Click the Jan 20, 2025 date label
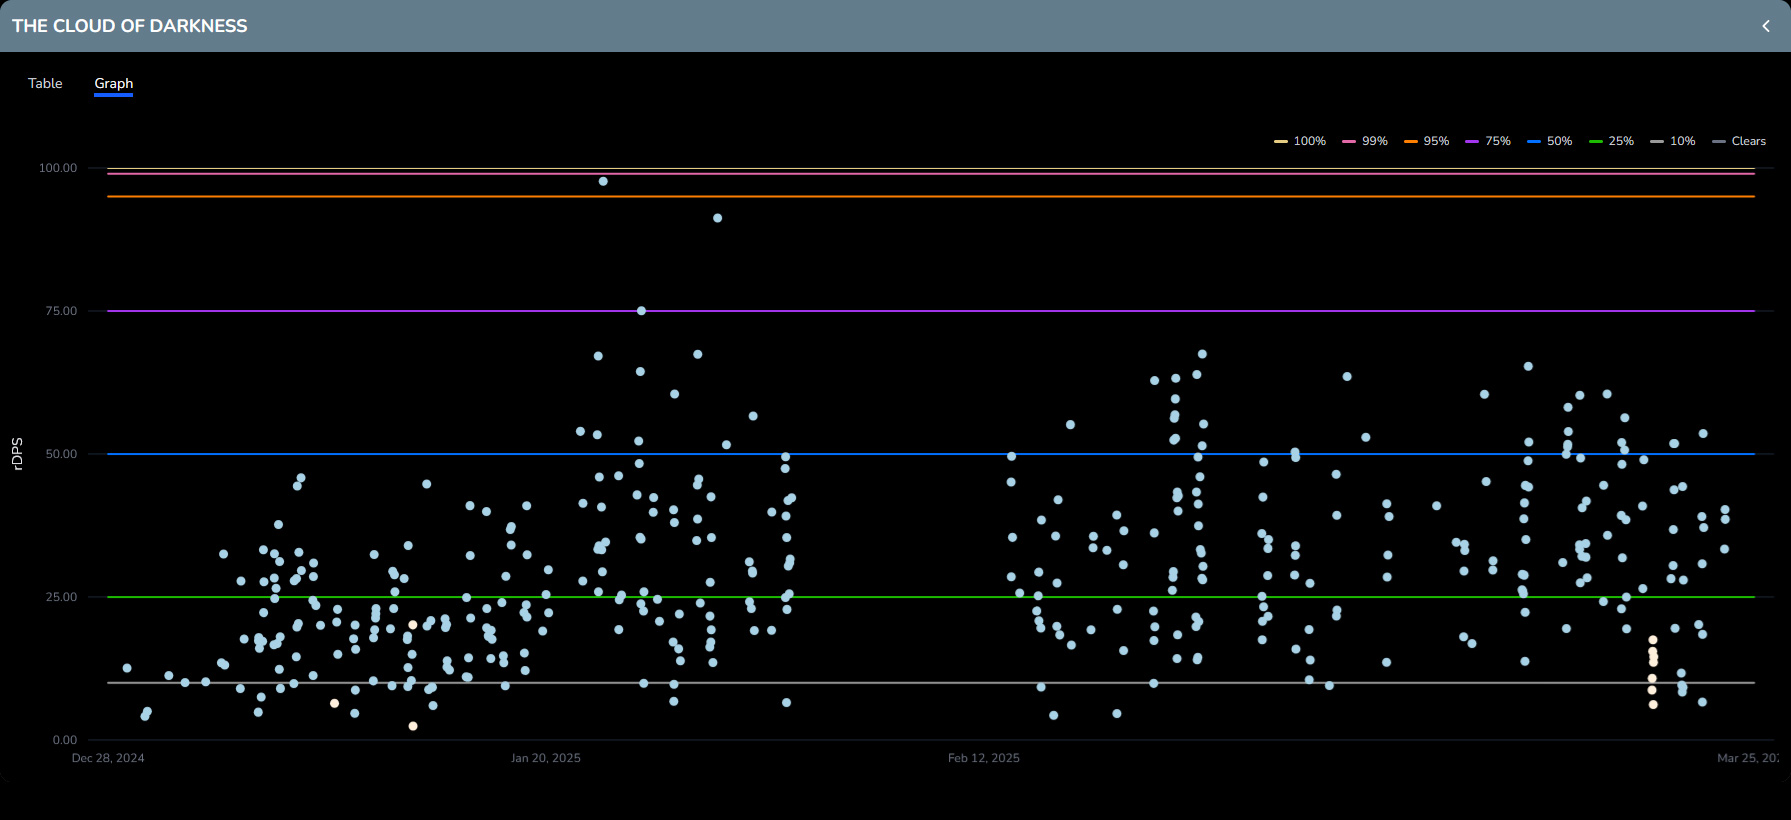The height and width of the screenshot is (820, 1791). (x=546, y=758)
